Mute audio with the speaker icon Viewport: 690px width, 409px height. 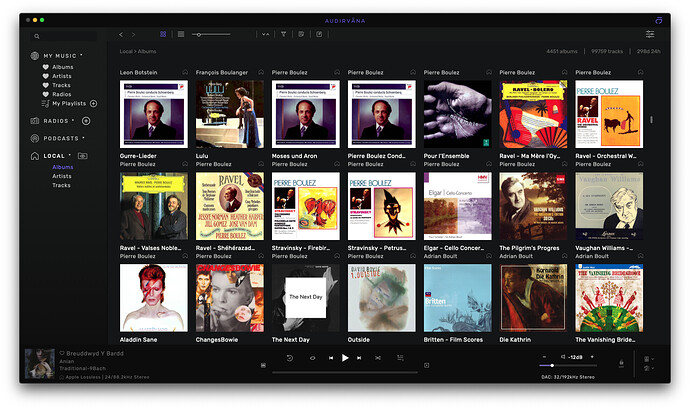tap(563, 357)
